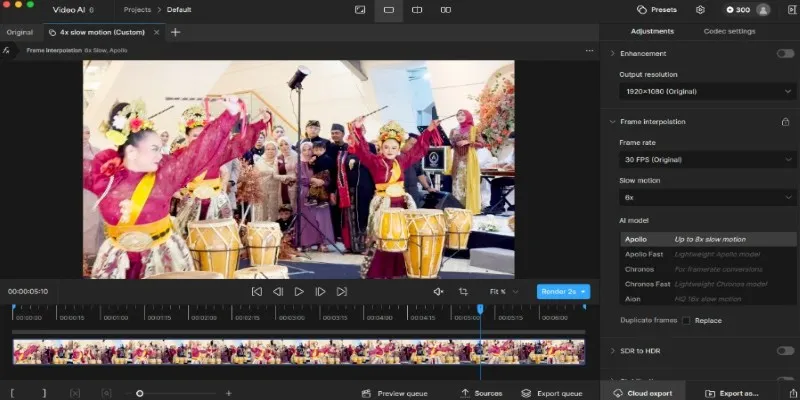Open the Frame rate dropdown
Screen dimensions: 800x400
point(708,160)
